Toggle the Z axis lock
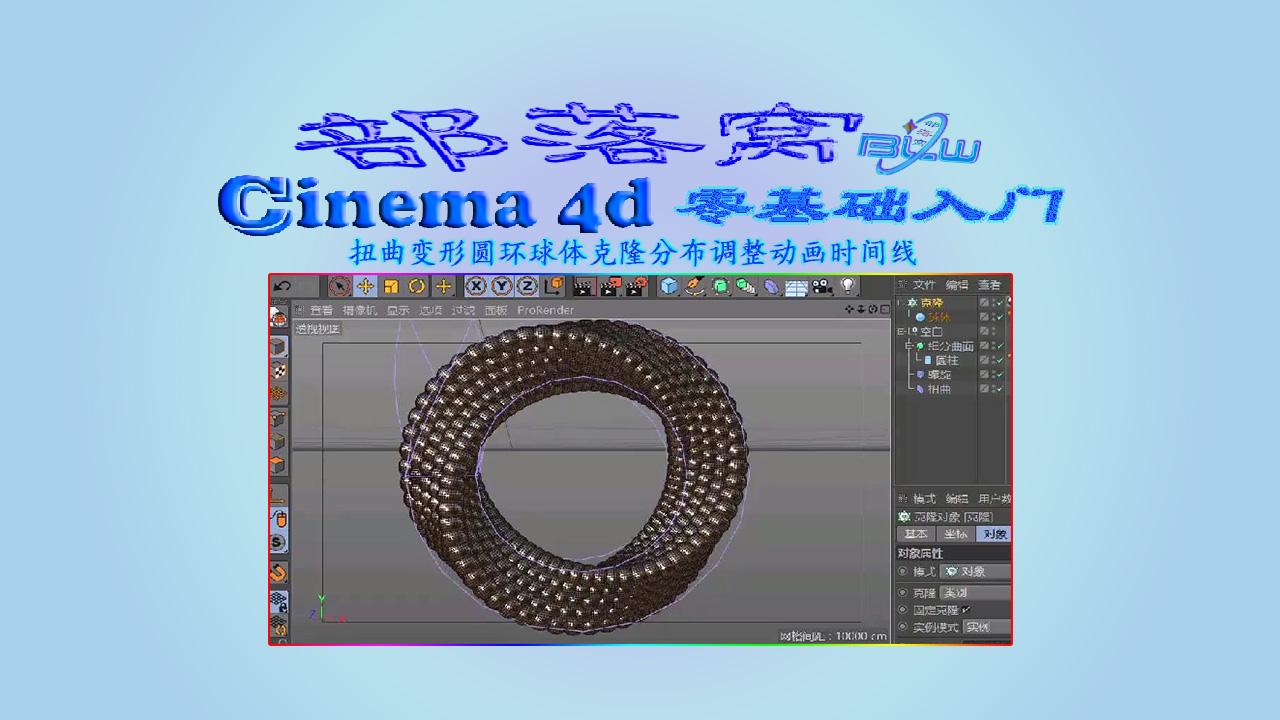 [526, 286]
